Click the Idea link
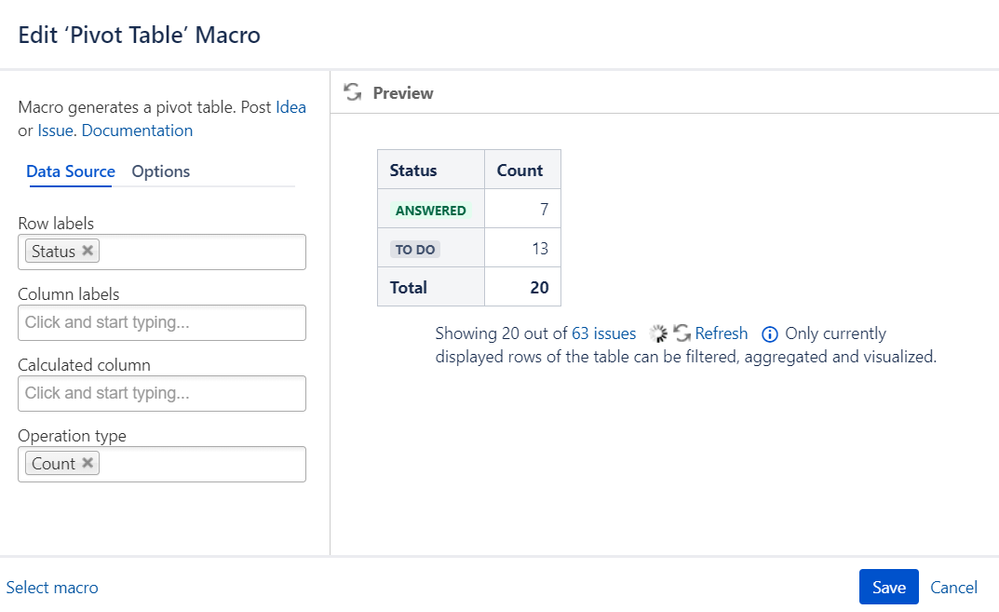999x612 pixels. click(291, 107)
